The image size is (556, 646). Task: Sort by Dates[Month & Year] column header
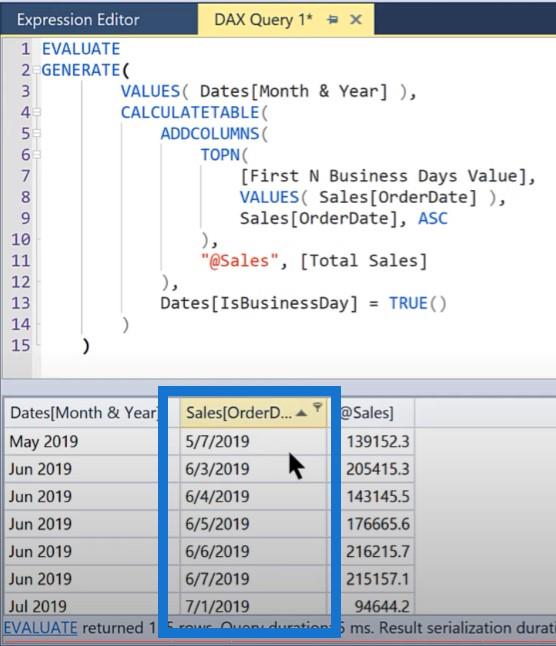(84, 412)
